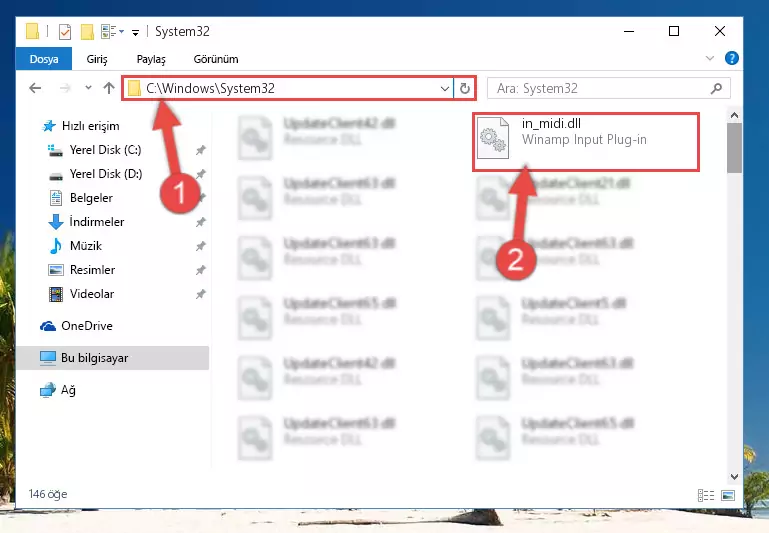Open the recent locations dropdown arrow
The height and width of the screenshot is (533, 769).
click(x=88, y=88)
